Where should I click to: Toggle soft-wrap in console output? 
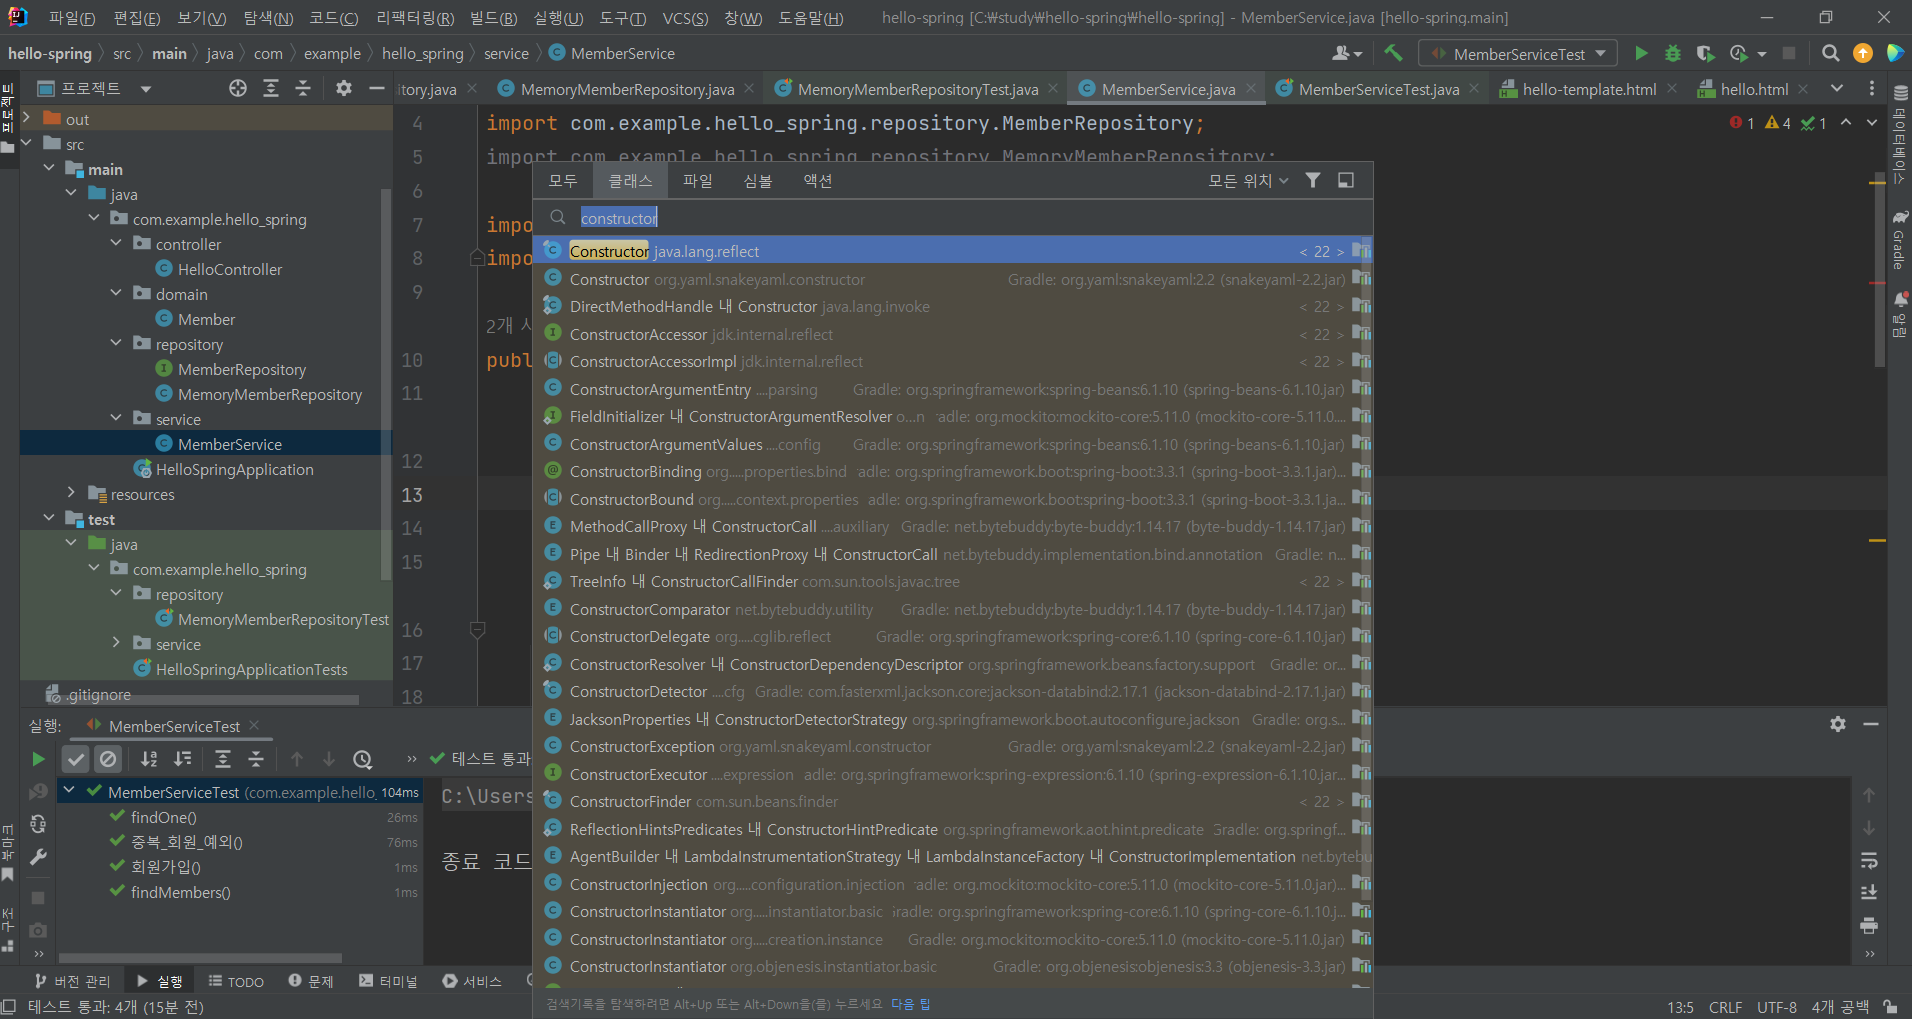1869,861
